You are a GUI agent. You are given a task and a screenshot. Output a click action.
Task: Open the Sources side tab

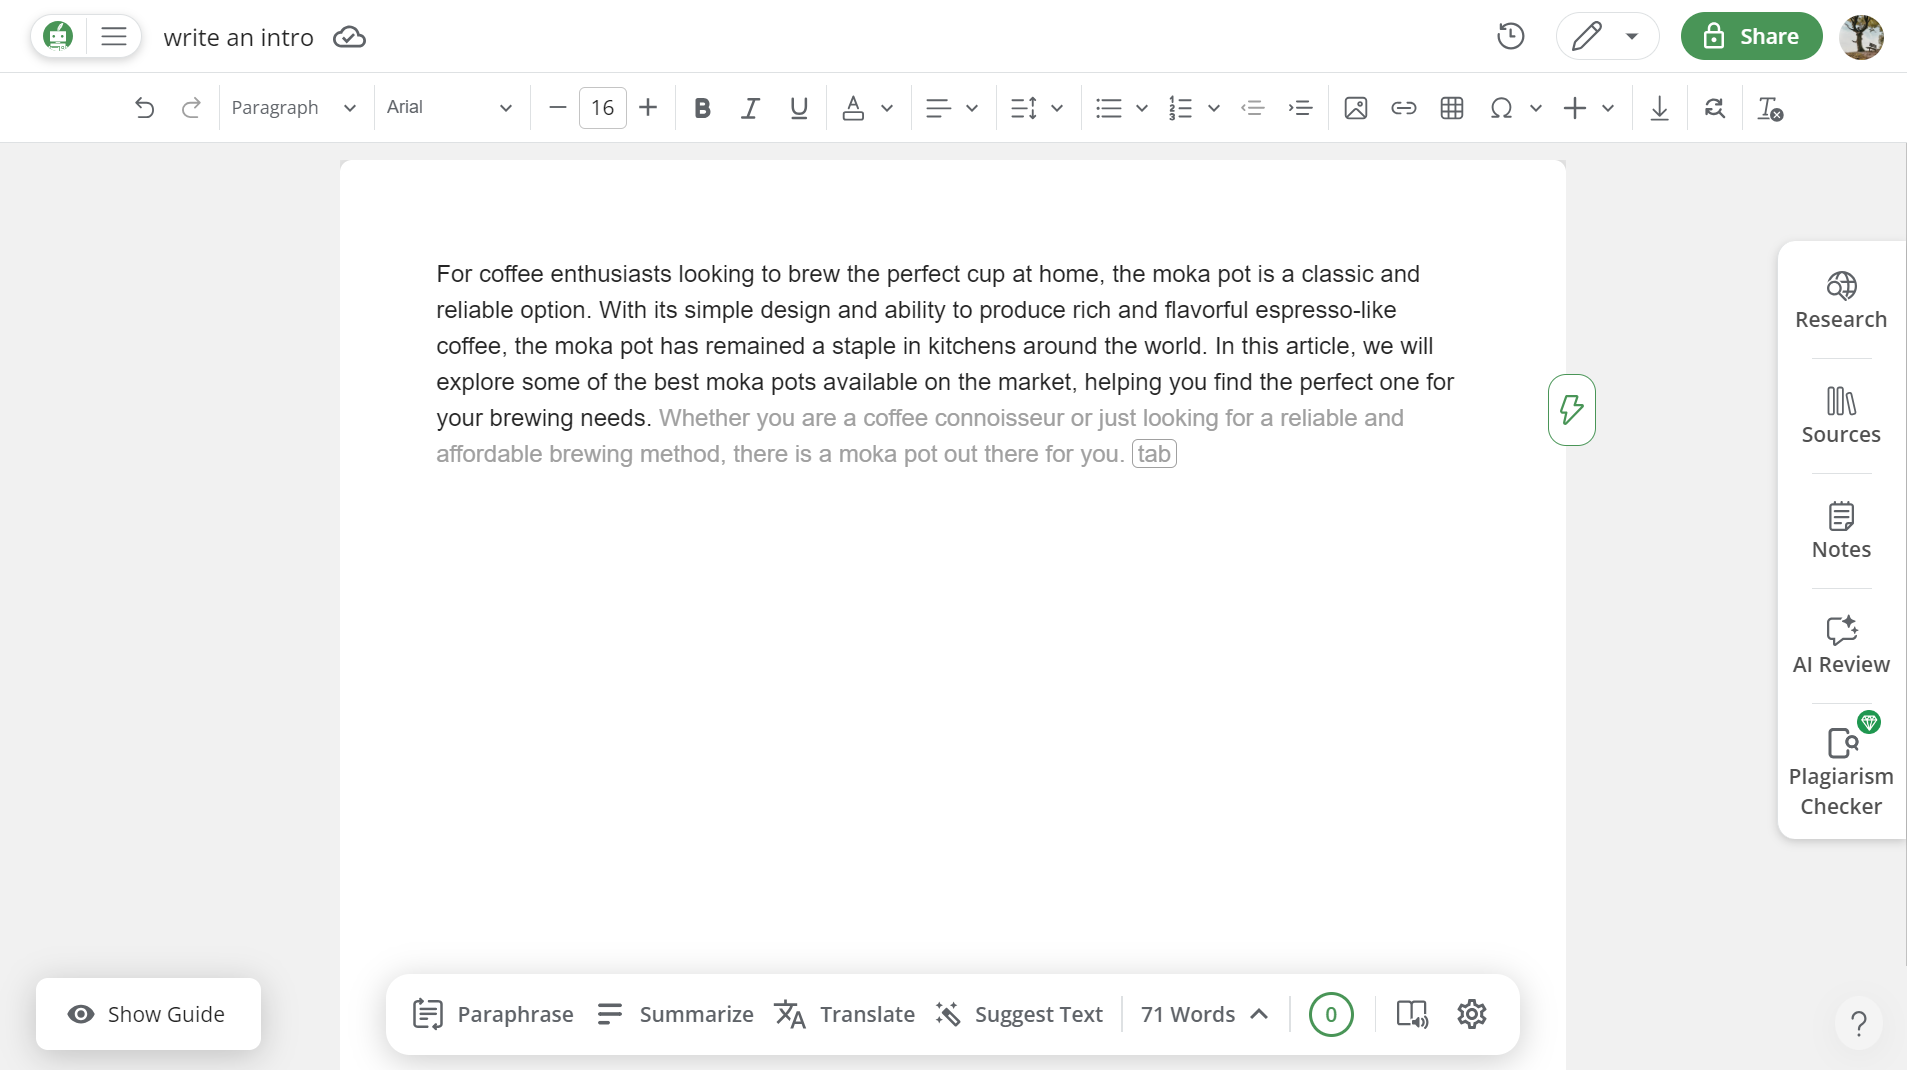coord(1840,415)
